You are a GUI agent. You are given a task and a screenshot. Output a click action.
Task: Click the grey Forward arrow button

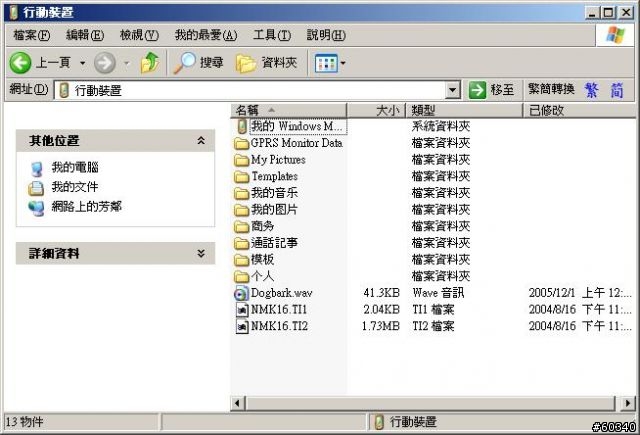(104, 63)
